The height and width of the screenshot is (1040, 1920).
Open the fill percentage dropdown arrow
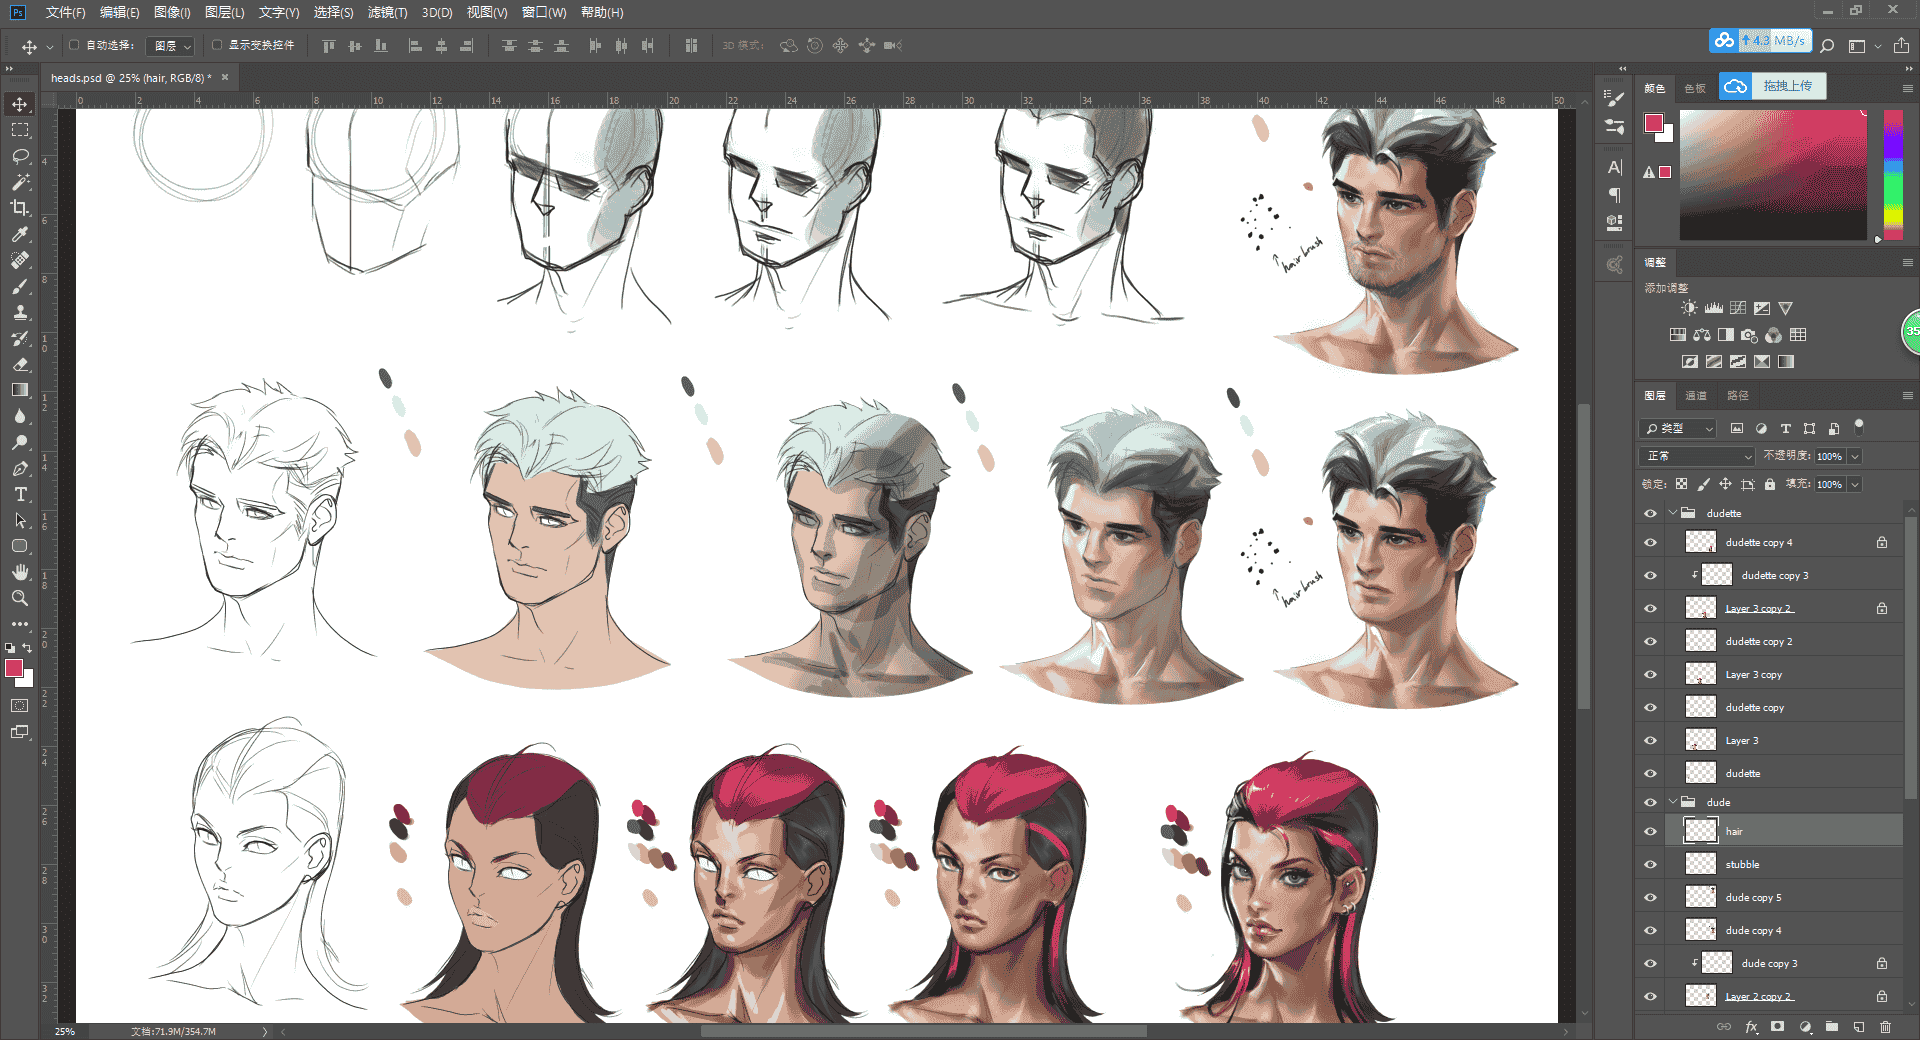point(1855,484)
